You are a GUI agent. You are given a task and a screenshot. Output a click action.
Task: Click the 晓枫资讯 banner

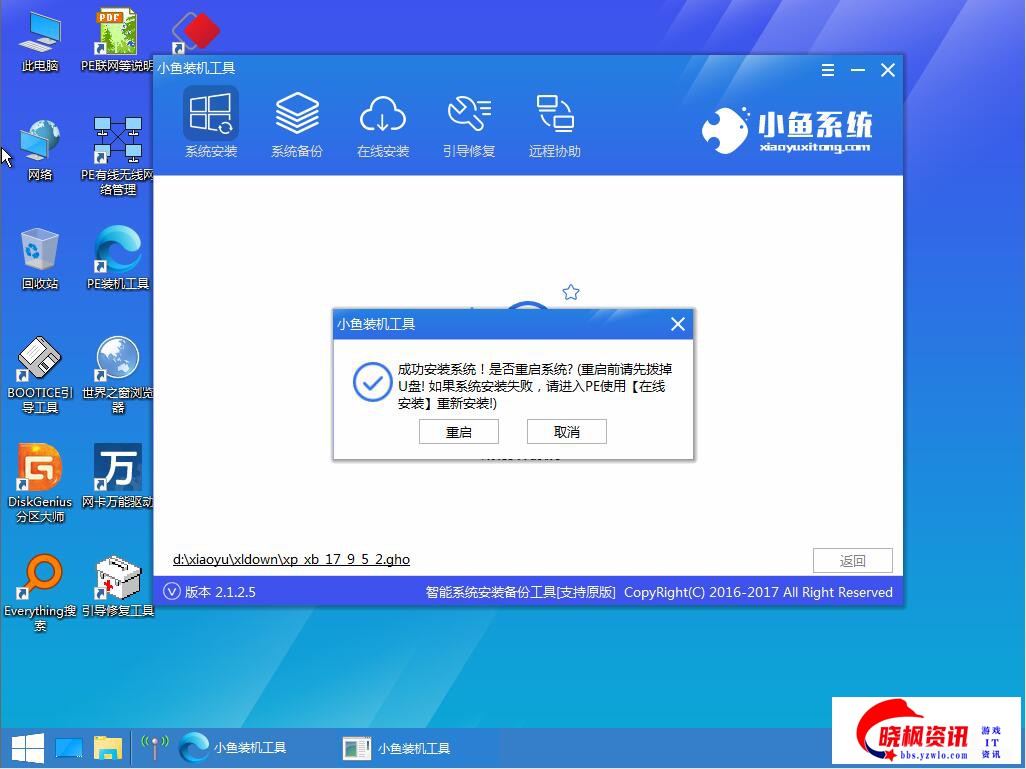tap(925, 731)
